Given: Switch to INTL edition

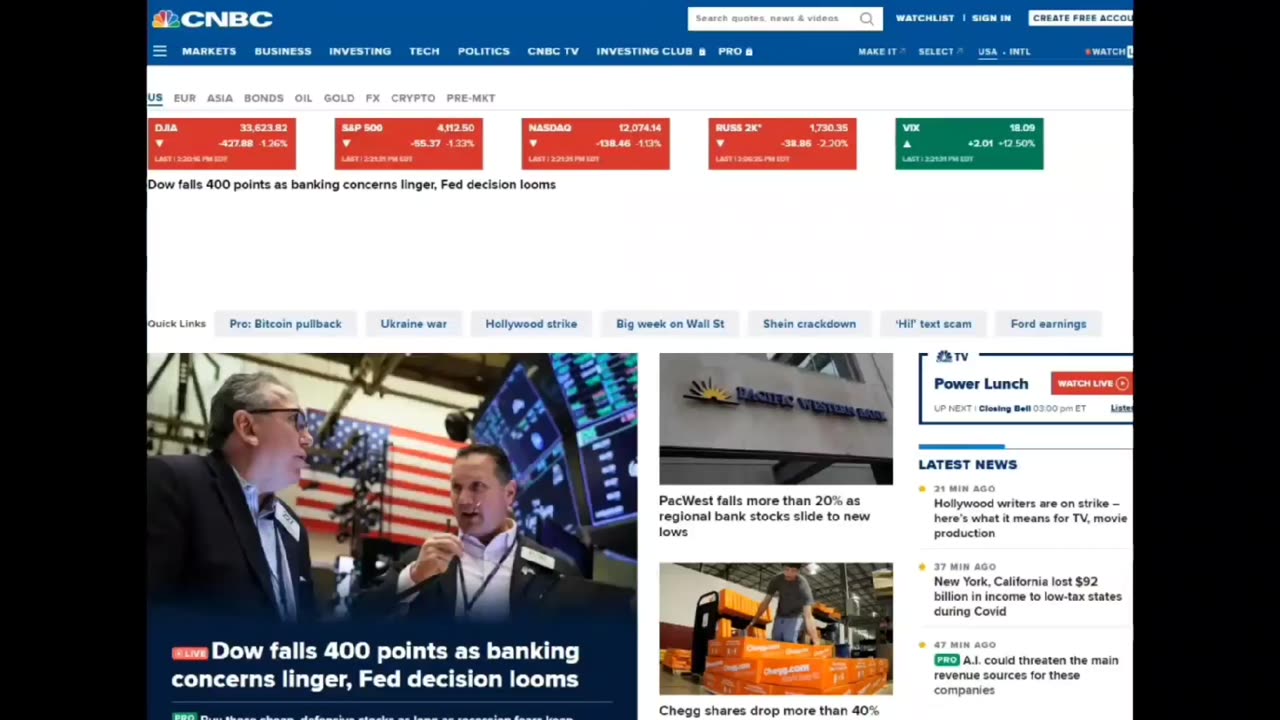Looking at the screenshot, I should (x=1020, y=51).
